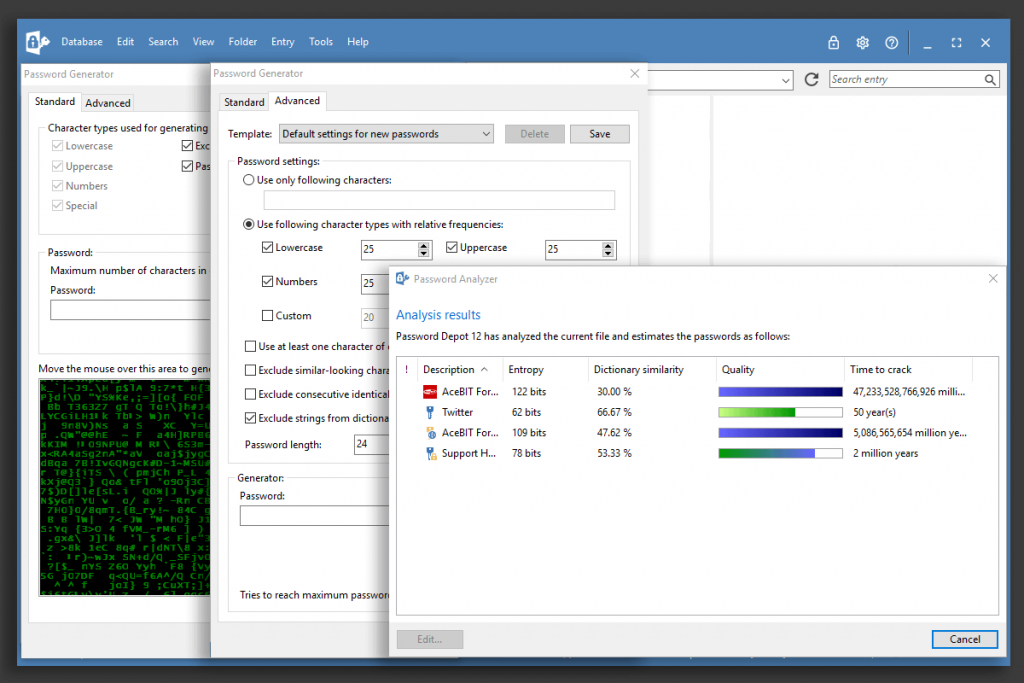Click quality bar of 122 bits entry
The width and height of the screenshot is (1024, 683).
click(x=780, y=392)
